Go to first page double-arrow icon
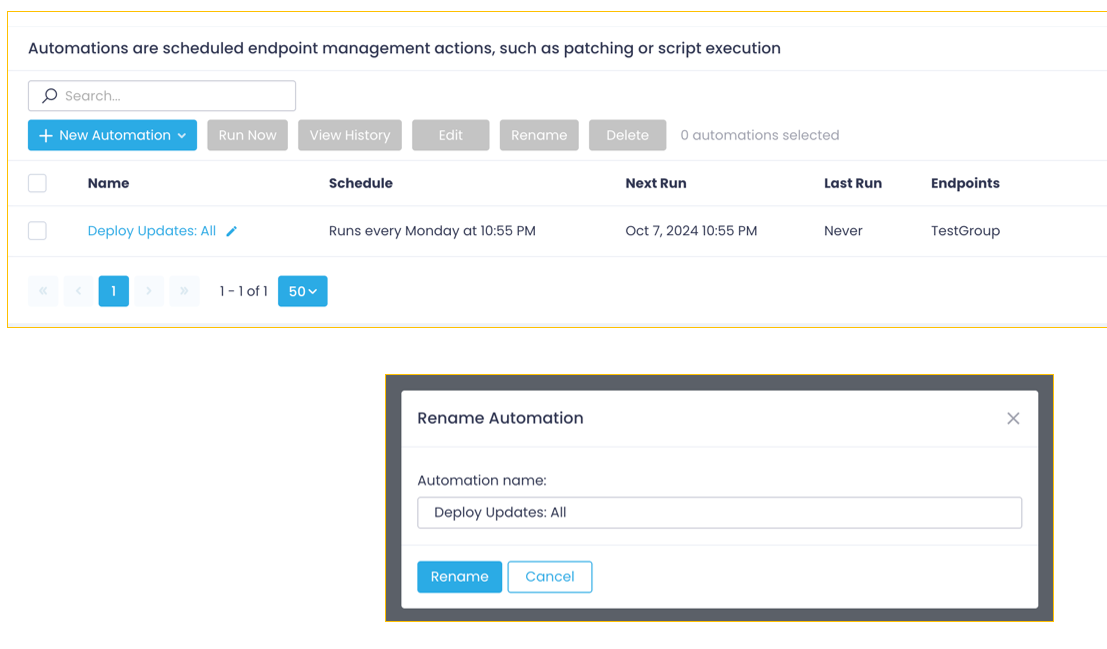This screenshot has height=649, width=1107. (x=43, y=291)
